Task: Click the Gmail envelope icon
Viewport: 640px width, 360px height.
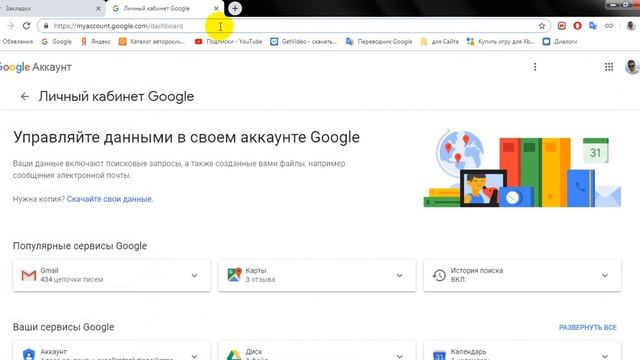Action: (x=29, y=276)
